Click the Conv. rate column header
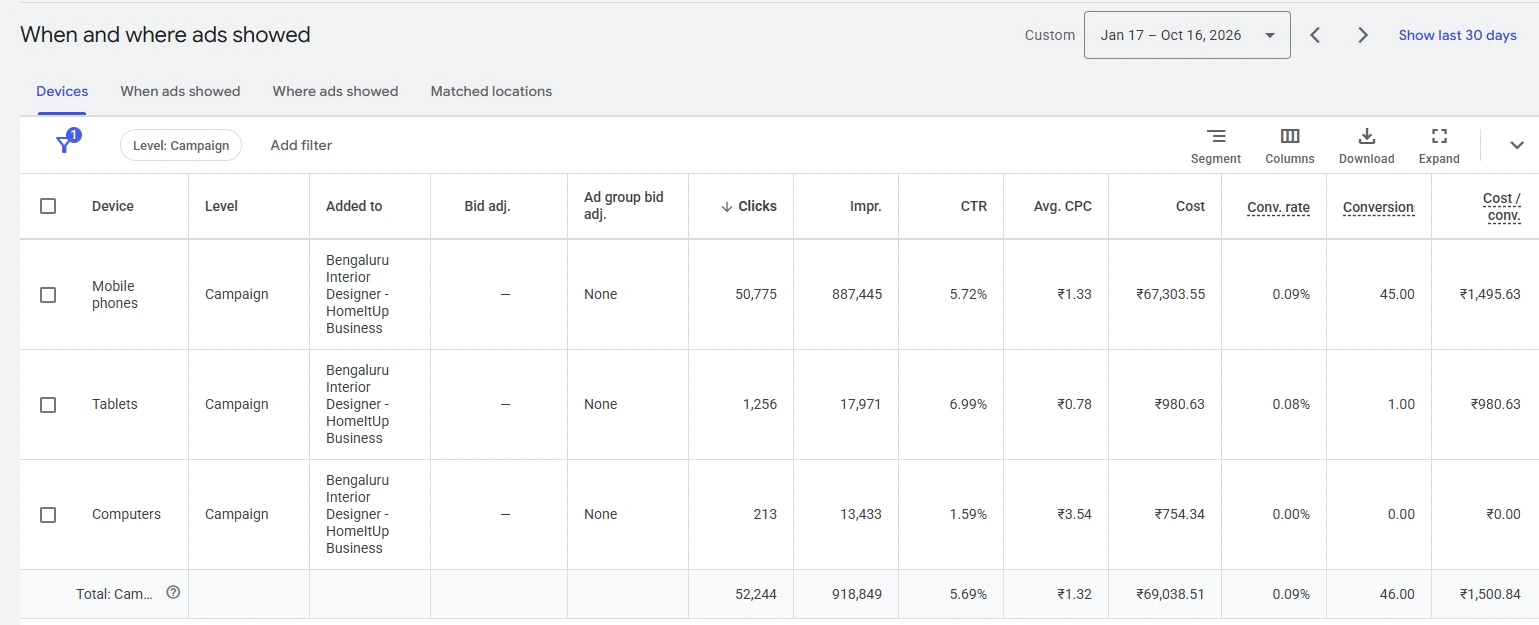This screenshot has width=1539, height=625. point(1278,207)
